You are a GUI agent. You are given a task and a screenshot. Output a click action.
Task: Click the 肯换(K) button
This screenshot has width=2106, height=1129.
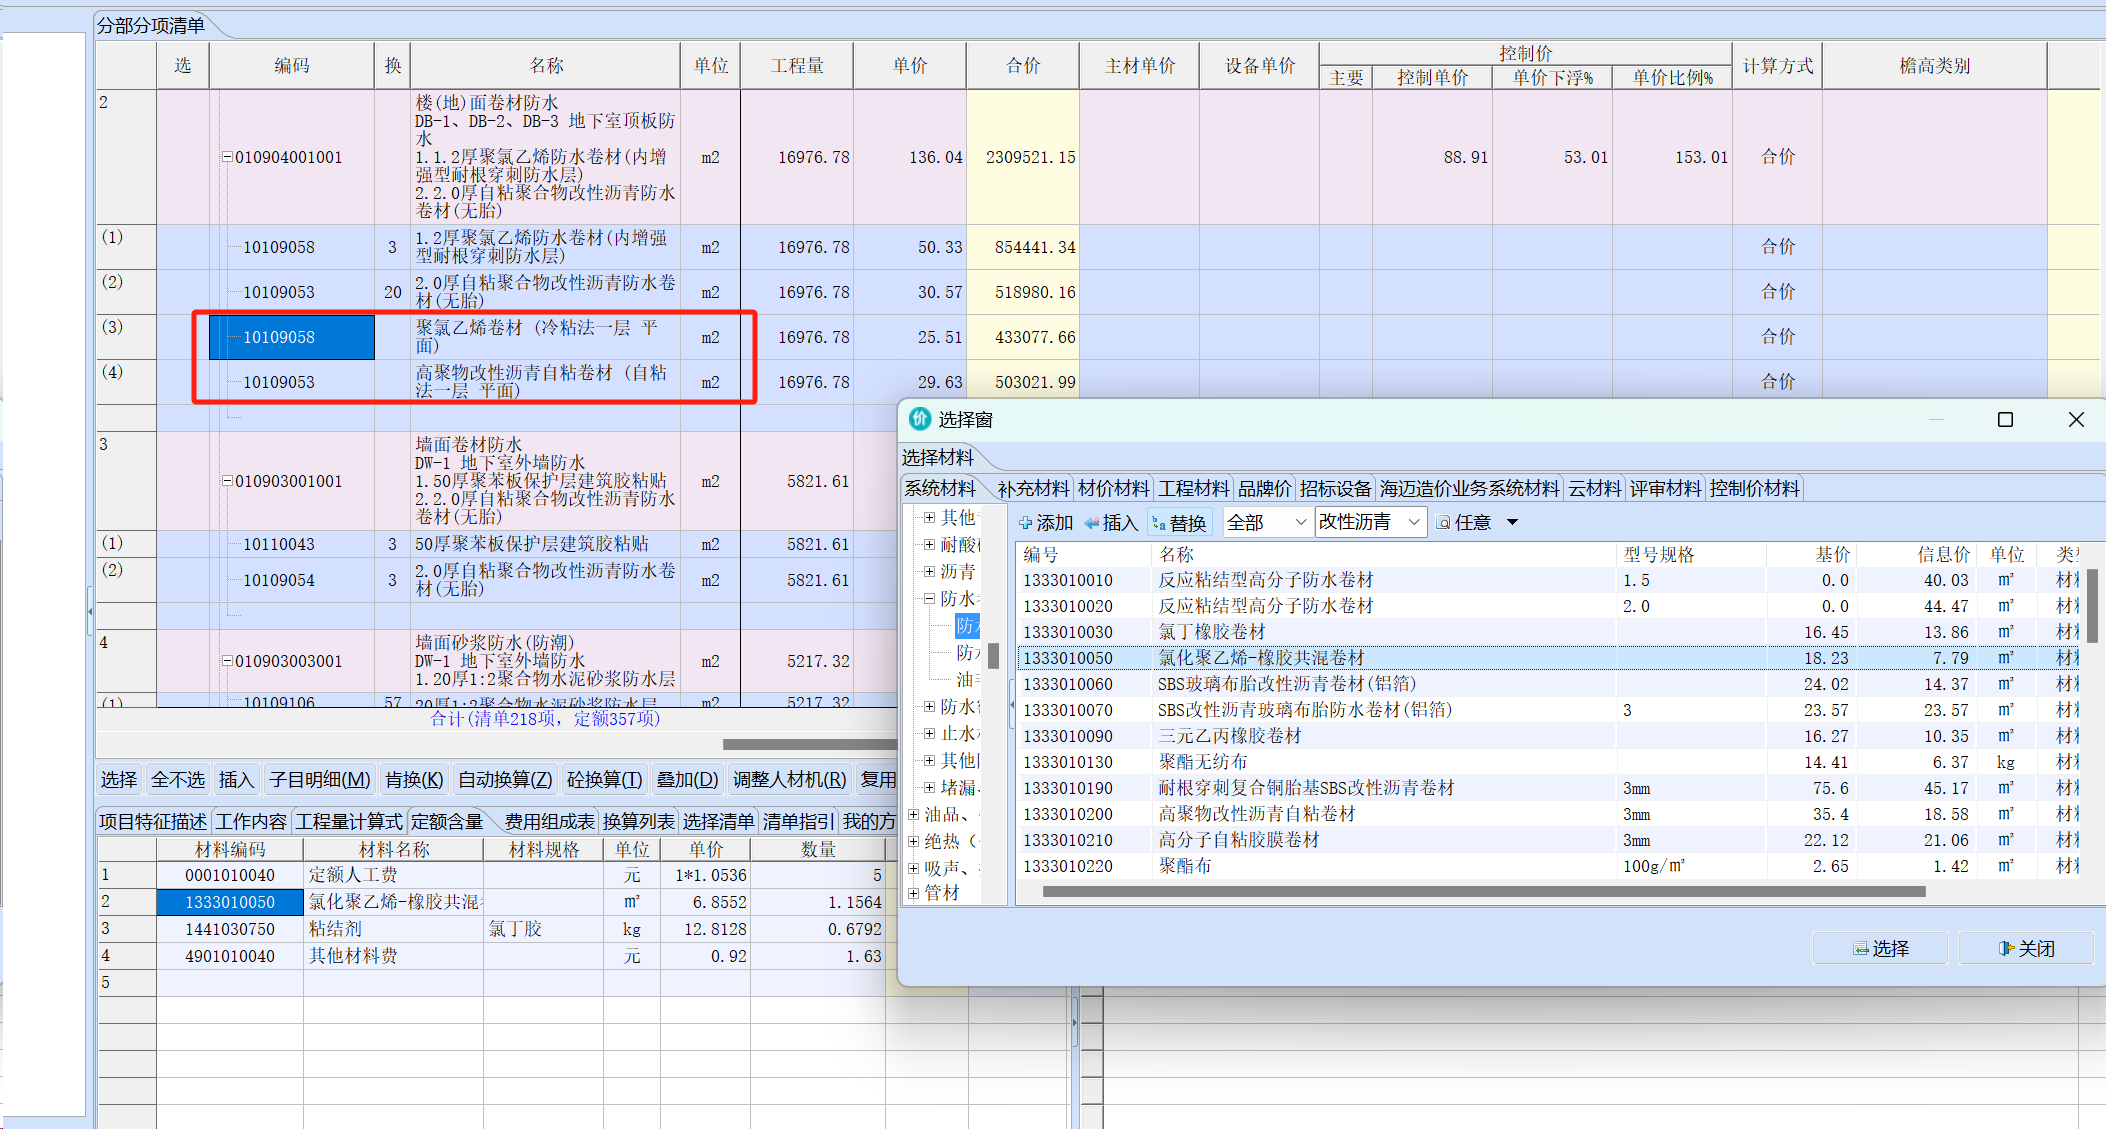pyautogui.click(x=414, y=779)
